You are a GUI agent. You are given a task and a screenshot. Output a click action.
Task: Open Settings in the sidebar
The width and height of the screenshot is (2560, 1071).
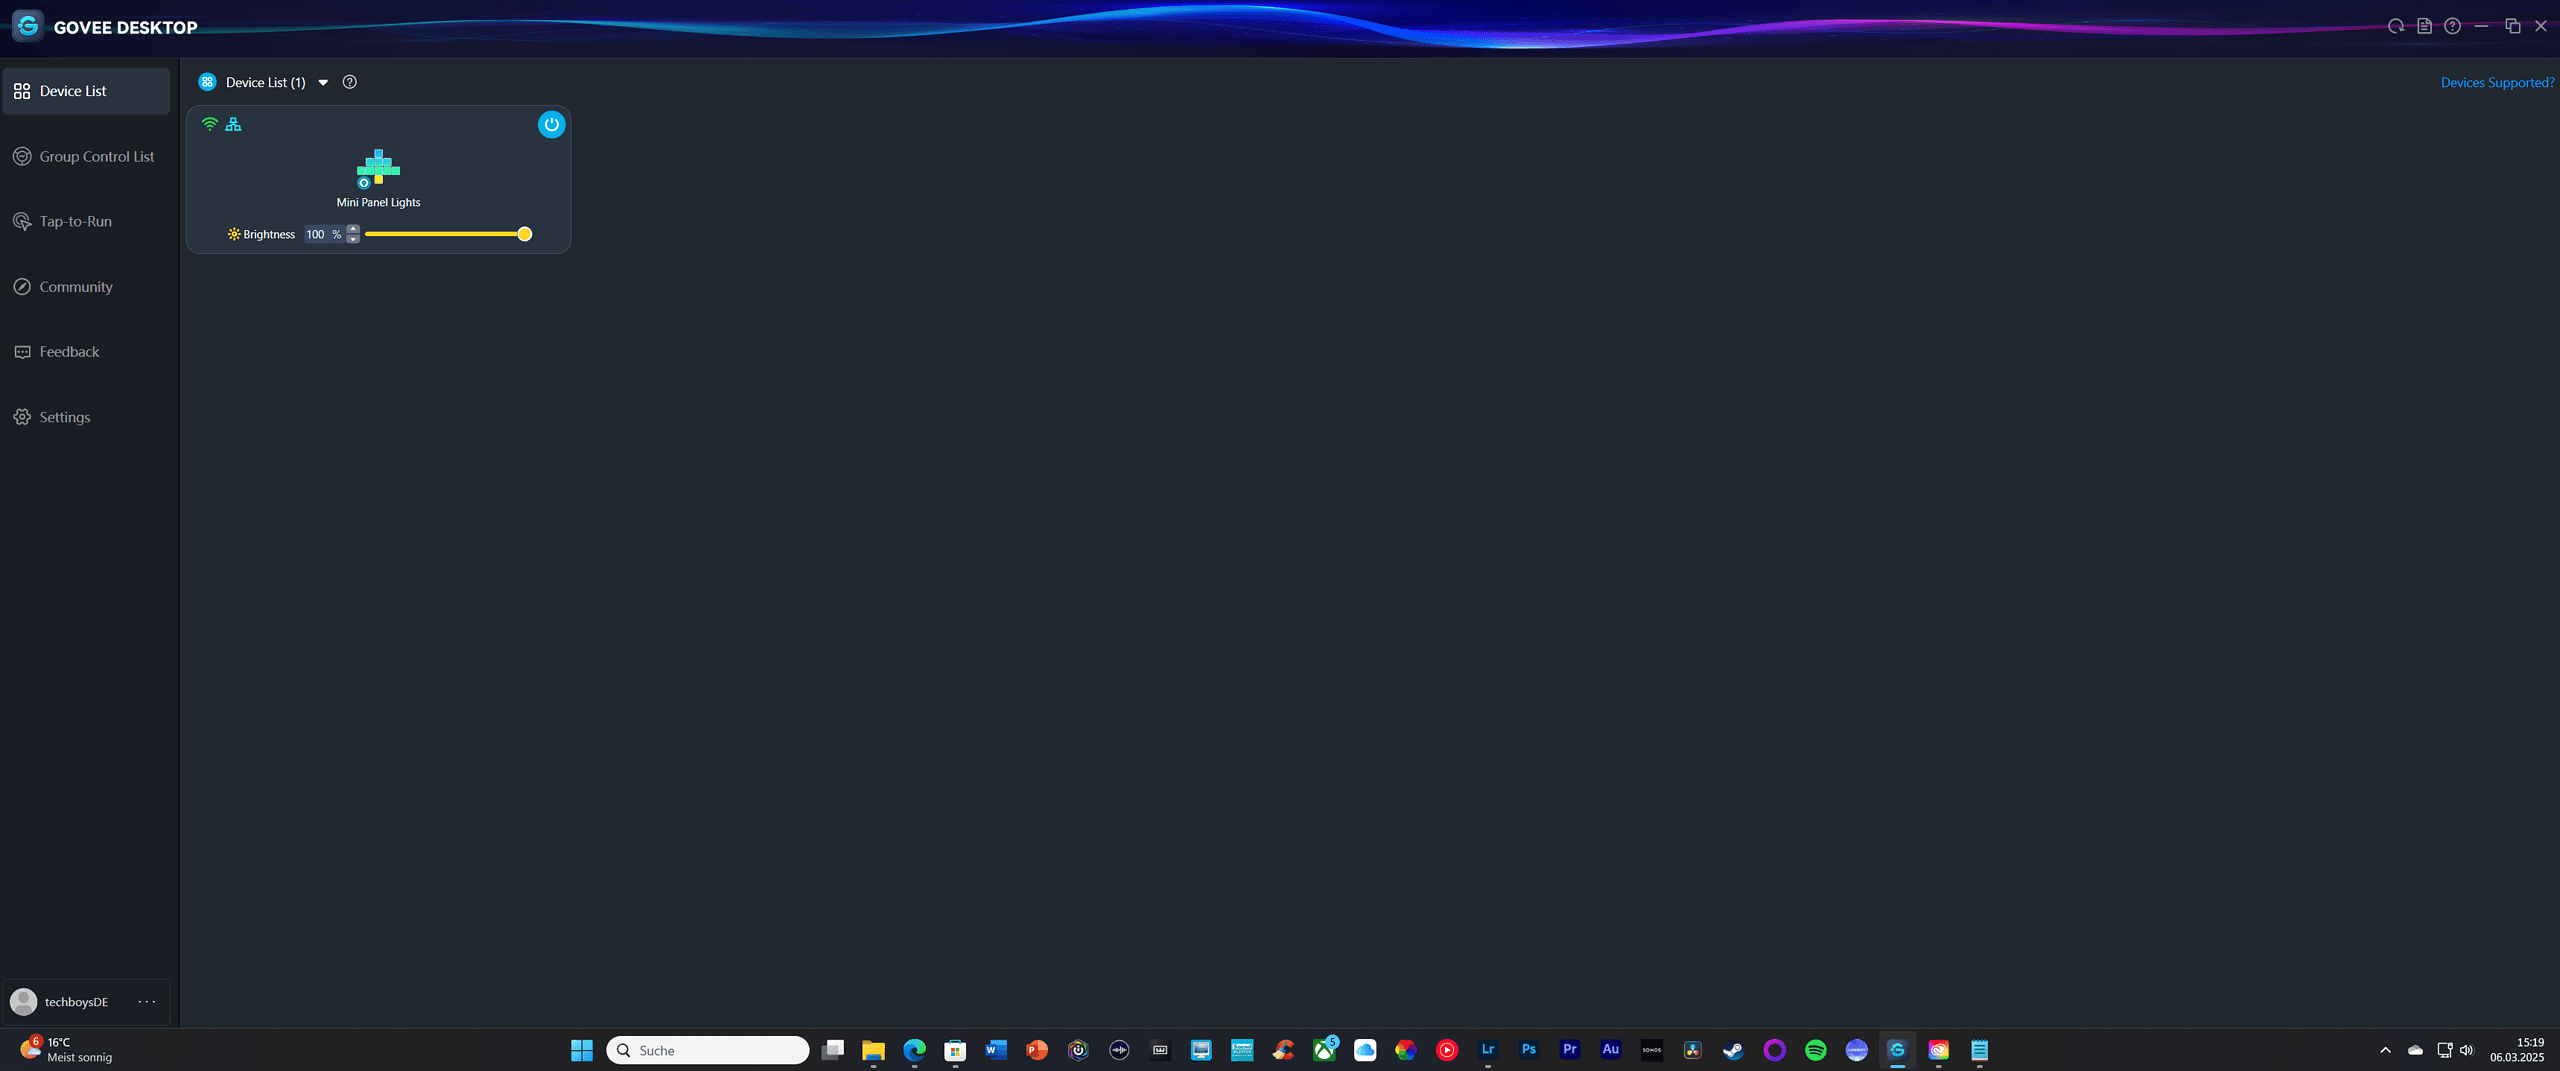tap(86, 417)
